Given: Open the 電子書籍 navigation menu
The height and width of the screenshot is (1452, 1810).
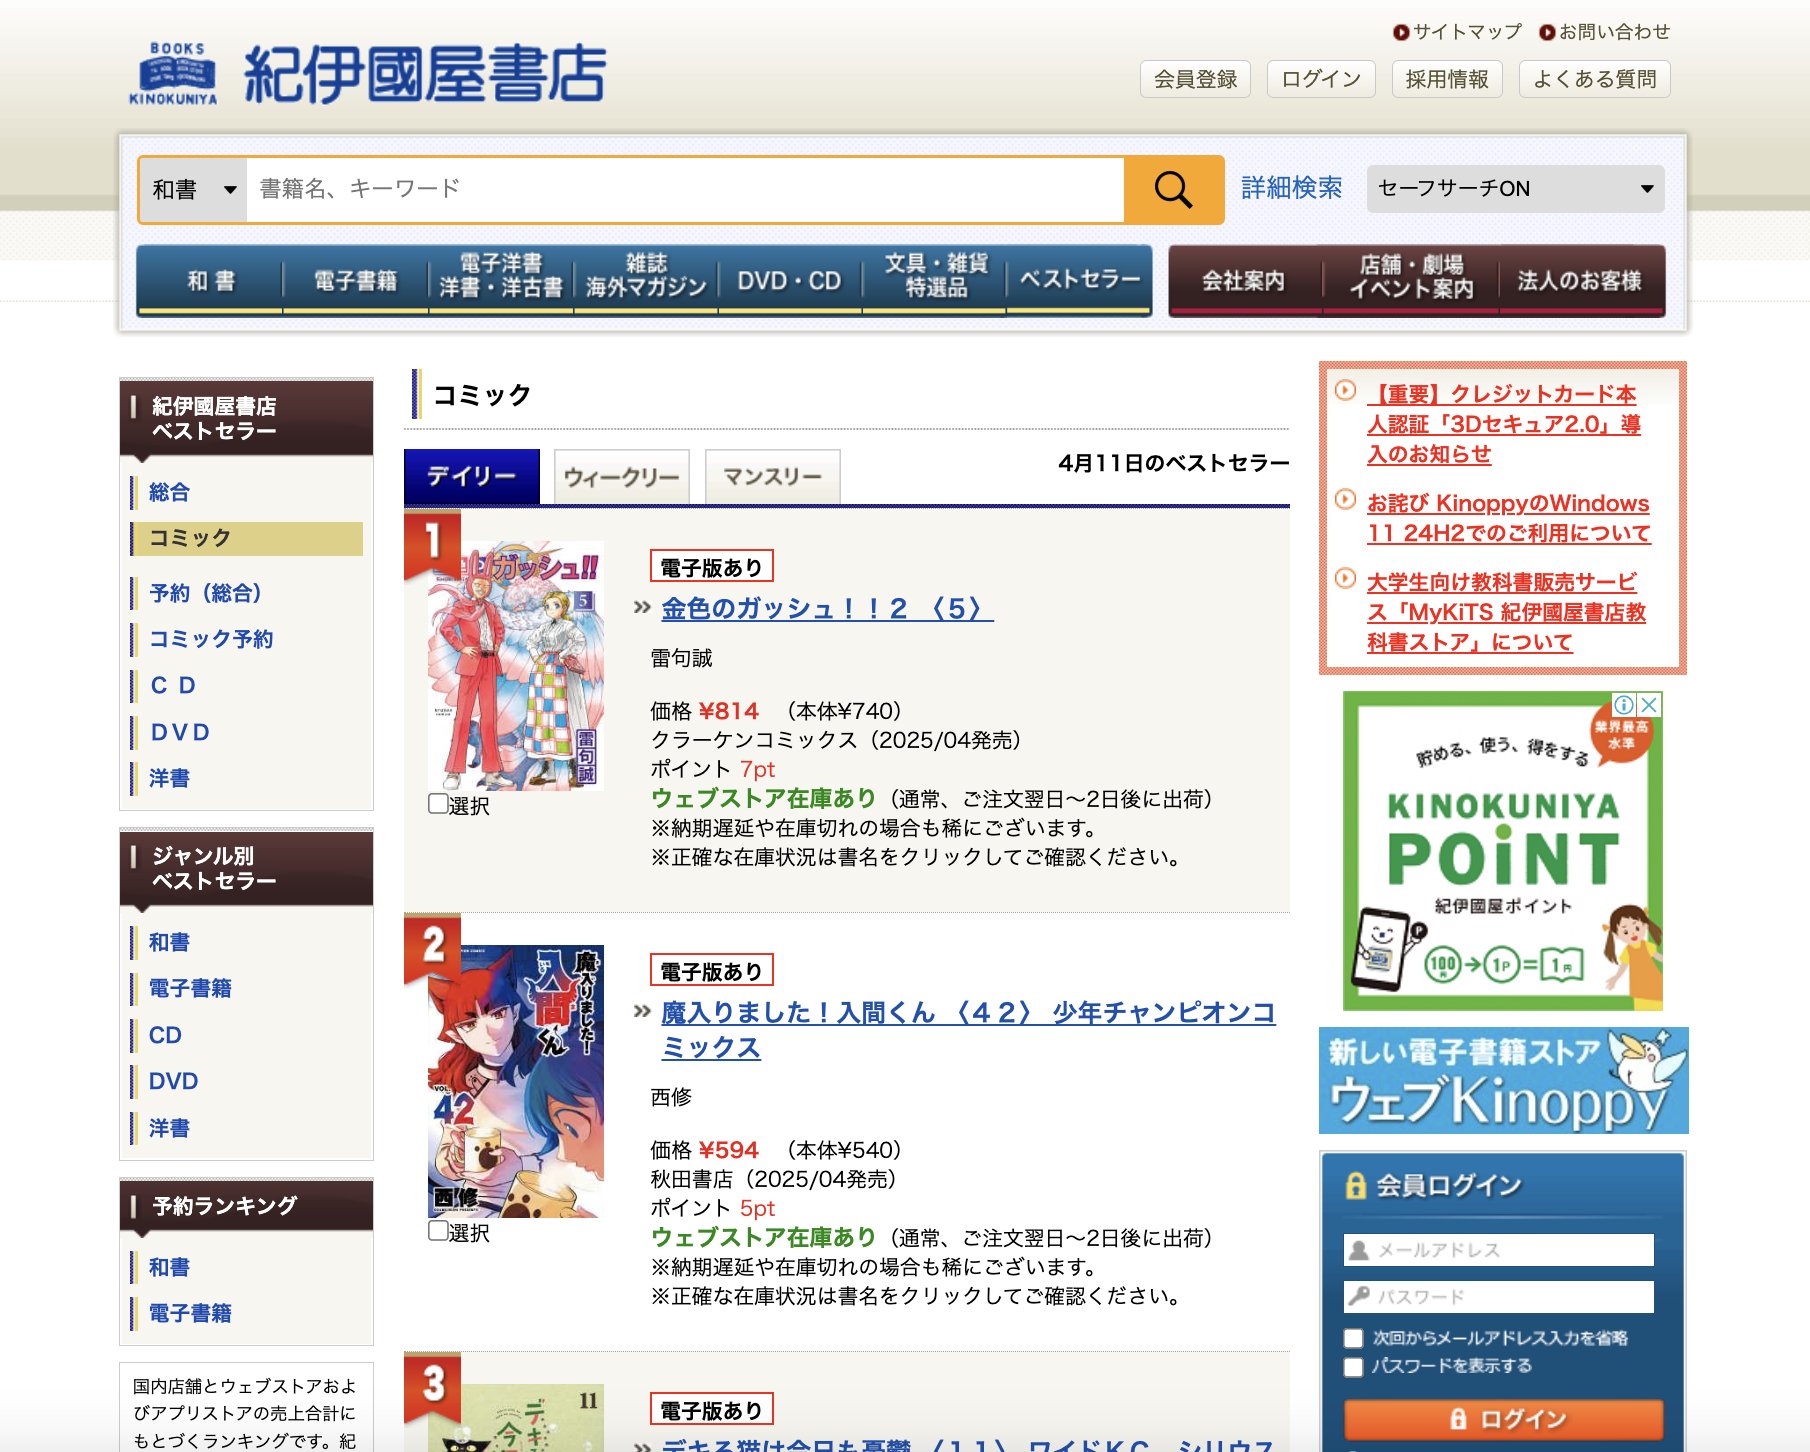Looking at the screenshot, I should (x=355, y=281).
